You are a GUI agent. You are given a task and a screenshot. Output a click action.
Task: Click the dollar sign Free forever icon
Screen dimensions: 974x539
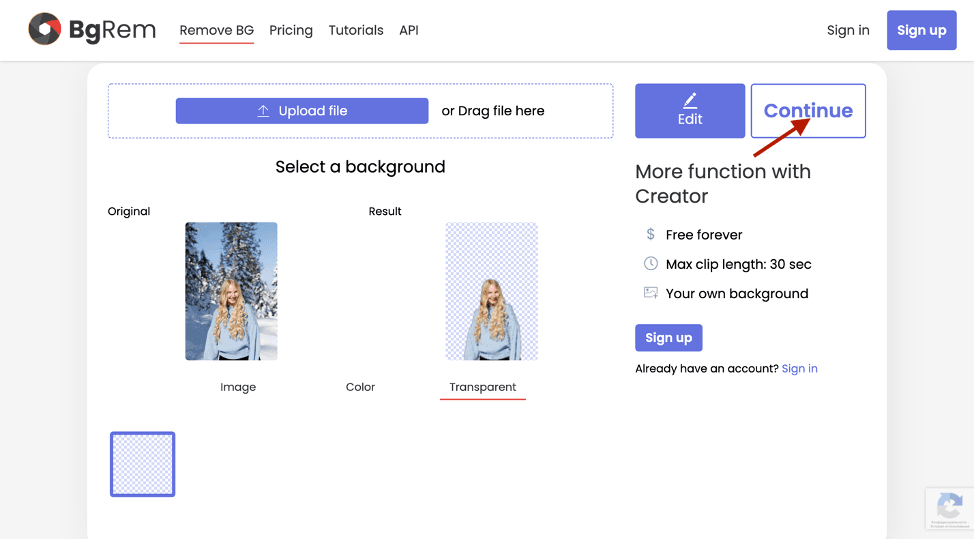pos(650,234)
